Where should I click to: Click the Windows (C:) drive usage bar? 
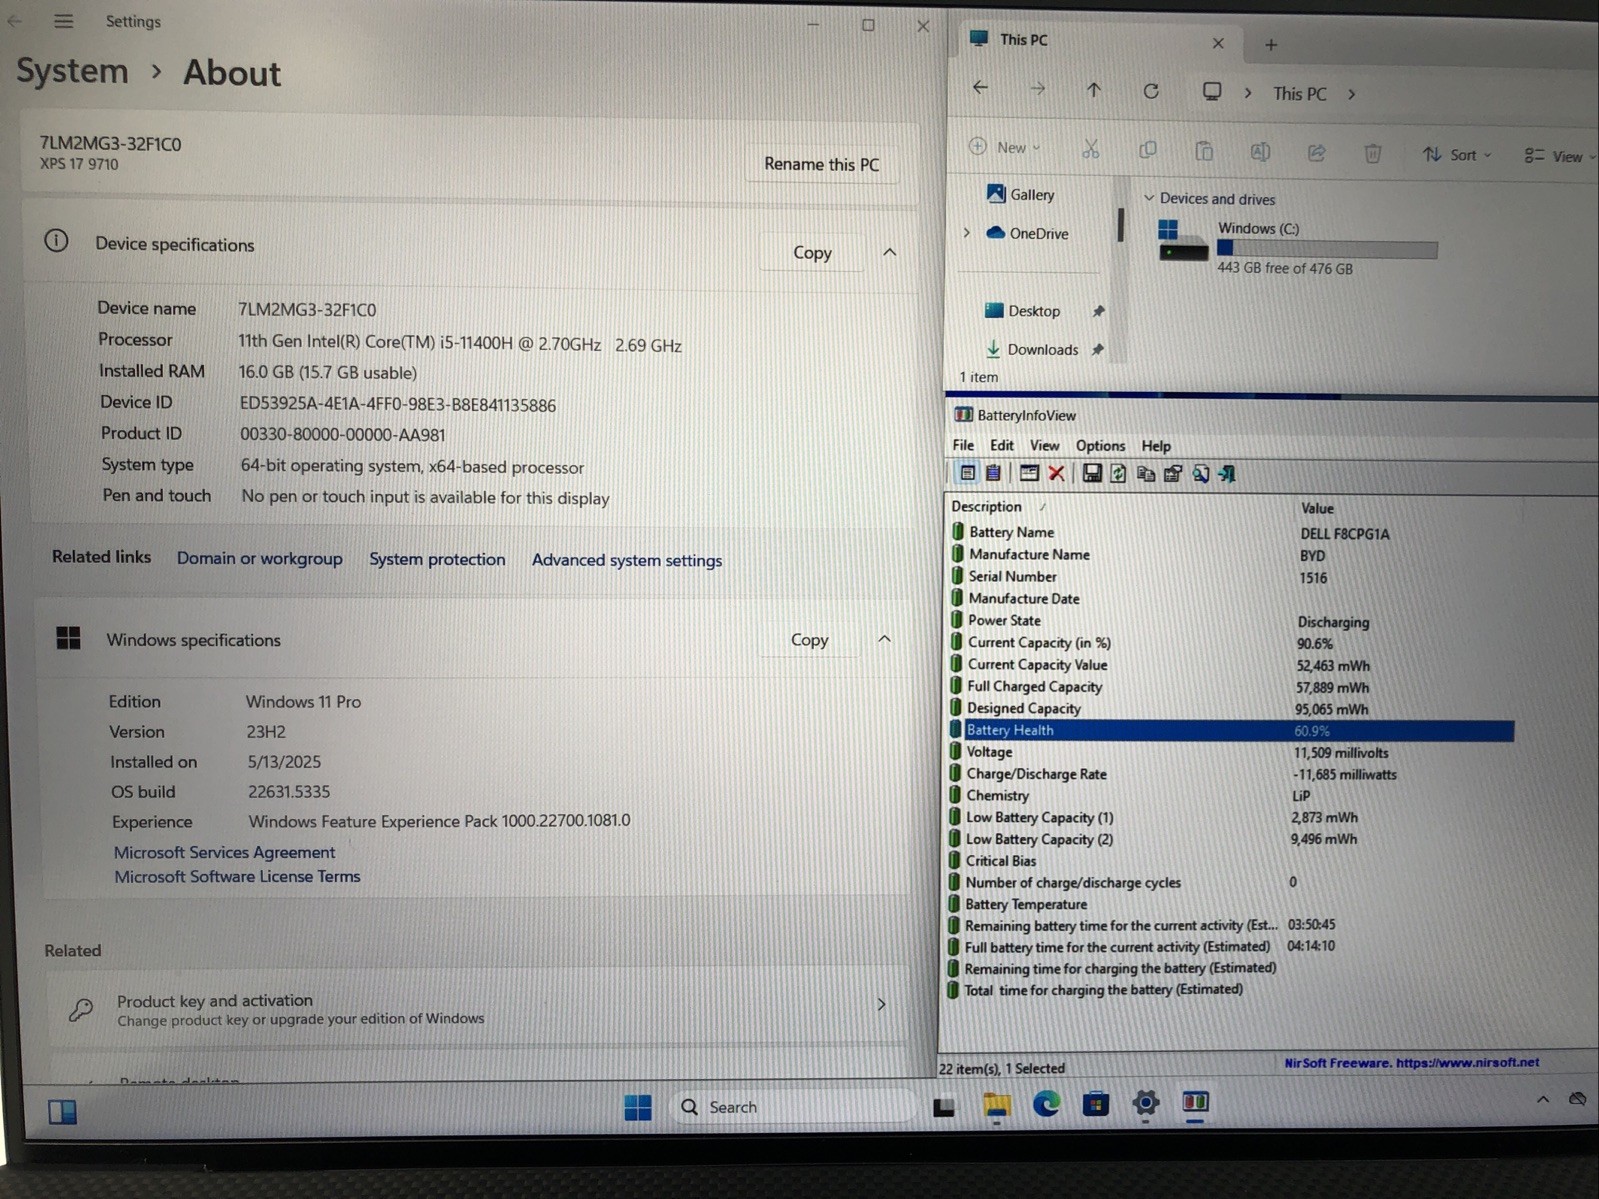tap(1326, 249)
